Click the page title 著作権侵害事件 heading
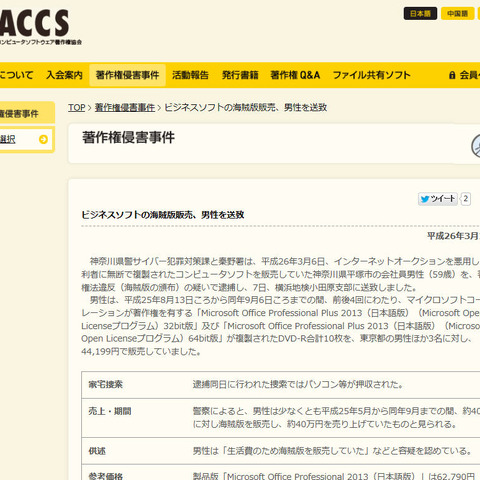The width and height of the screenshot is (480, 480). click(x=128, y=137)
